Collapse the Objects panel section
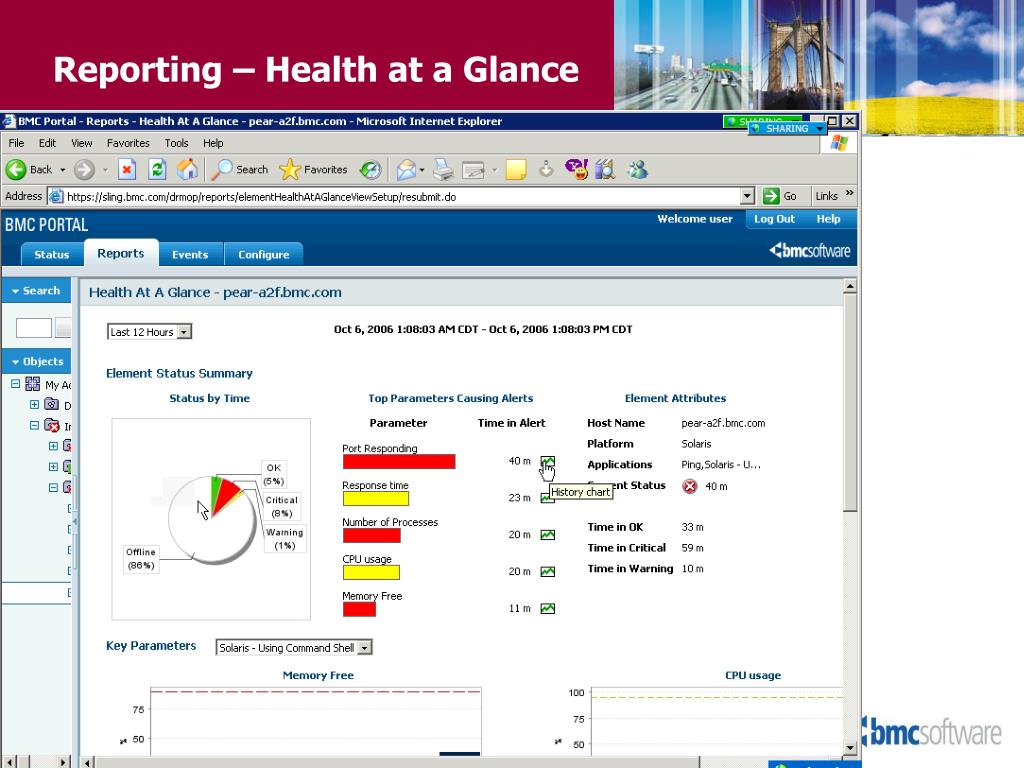Viewport: 1024px width, 768px height. point(16,362)
